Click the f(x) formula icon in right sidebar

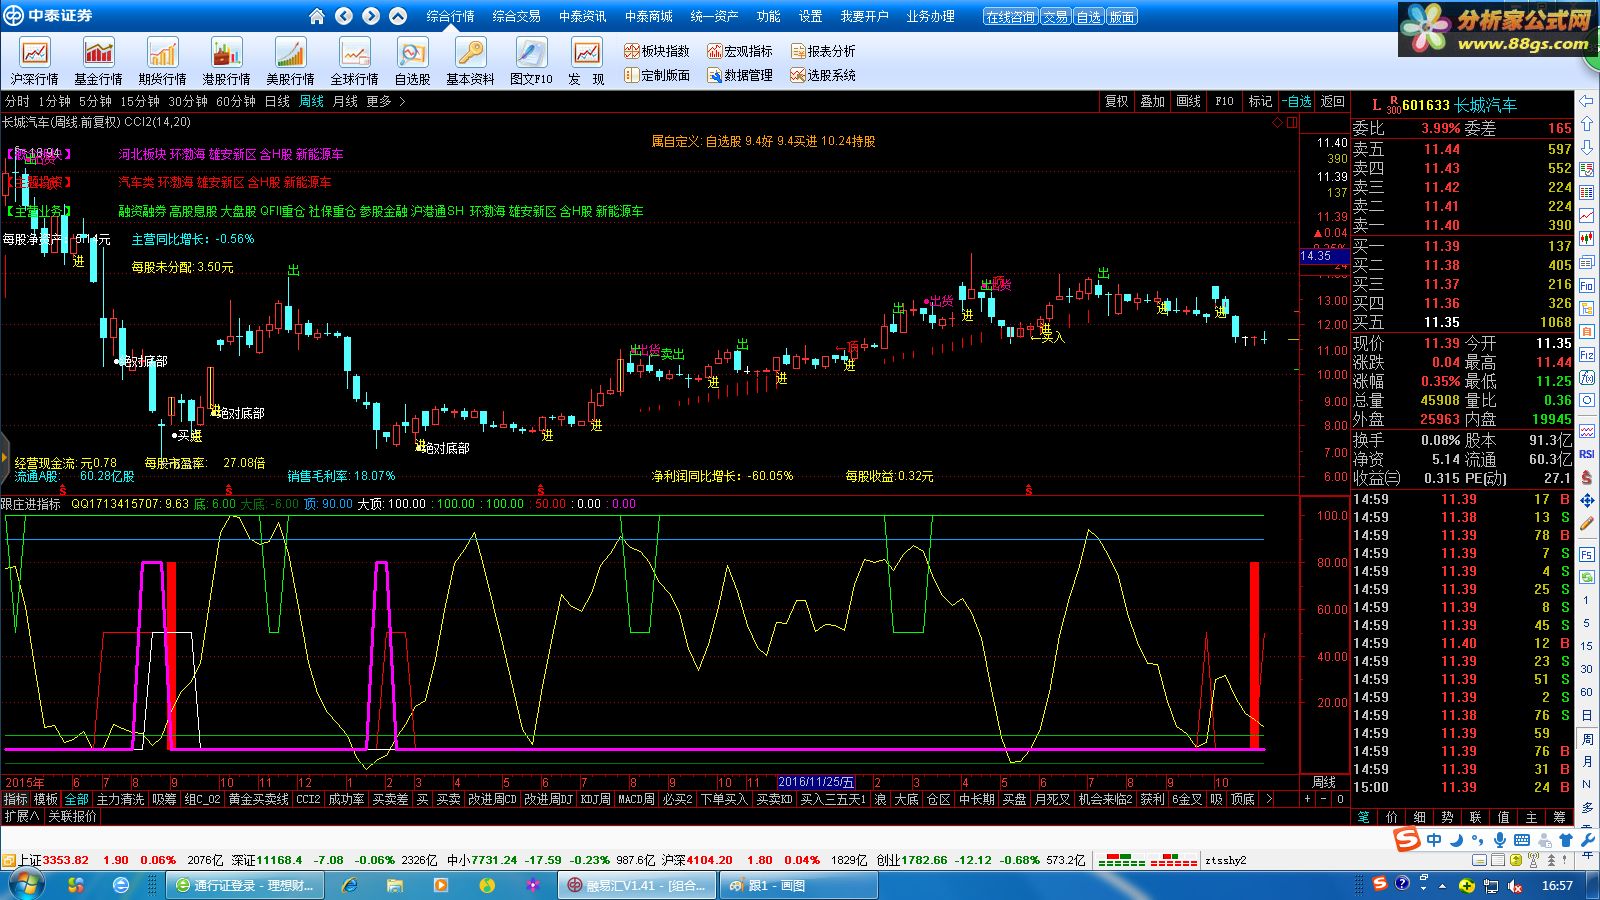tap(1587, 377)
